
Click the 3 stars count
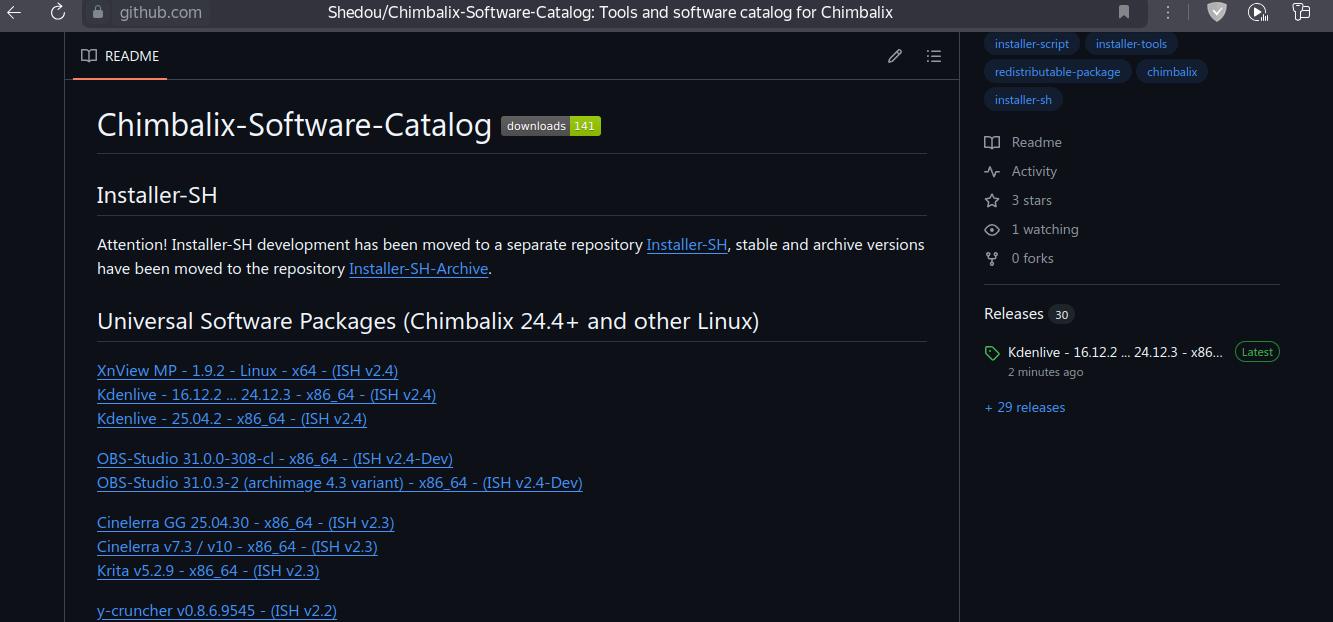1031,200
